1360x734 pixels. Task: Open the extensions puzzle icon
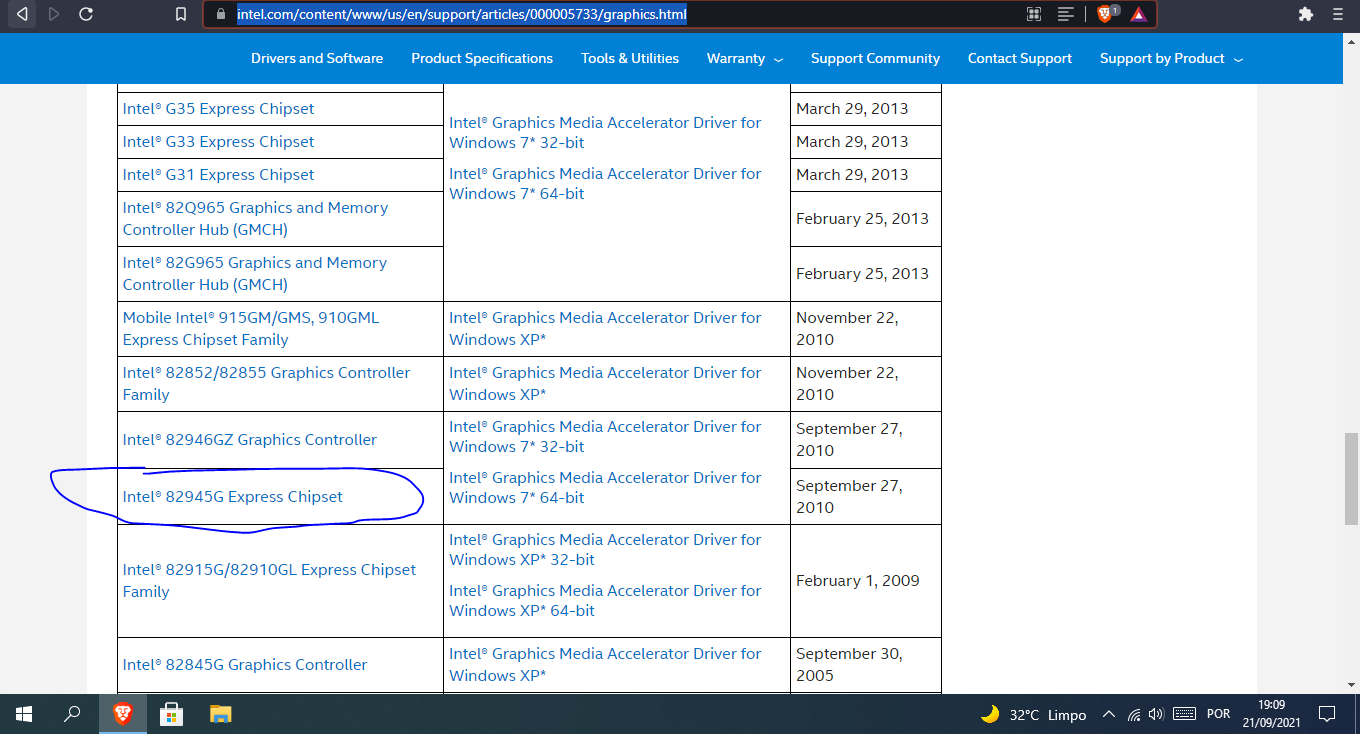[1305, 14]
